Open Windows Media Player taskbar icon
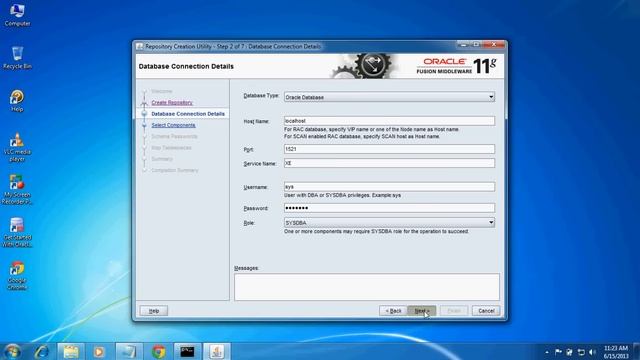The height and width of the screenshot is (360, 640). (99, 351)
